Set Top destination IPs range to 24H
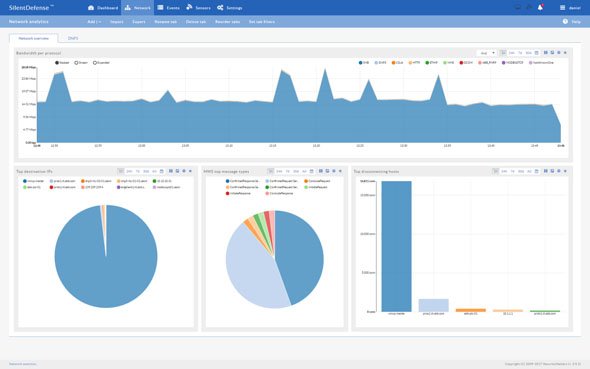590x369 pixels. pyautogui.click(x=129, y=171)
